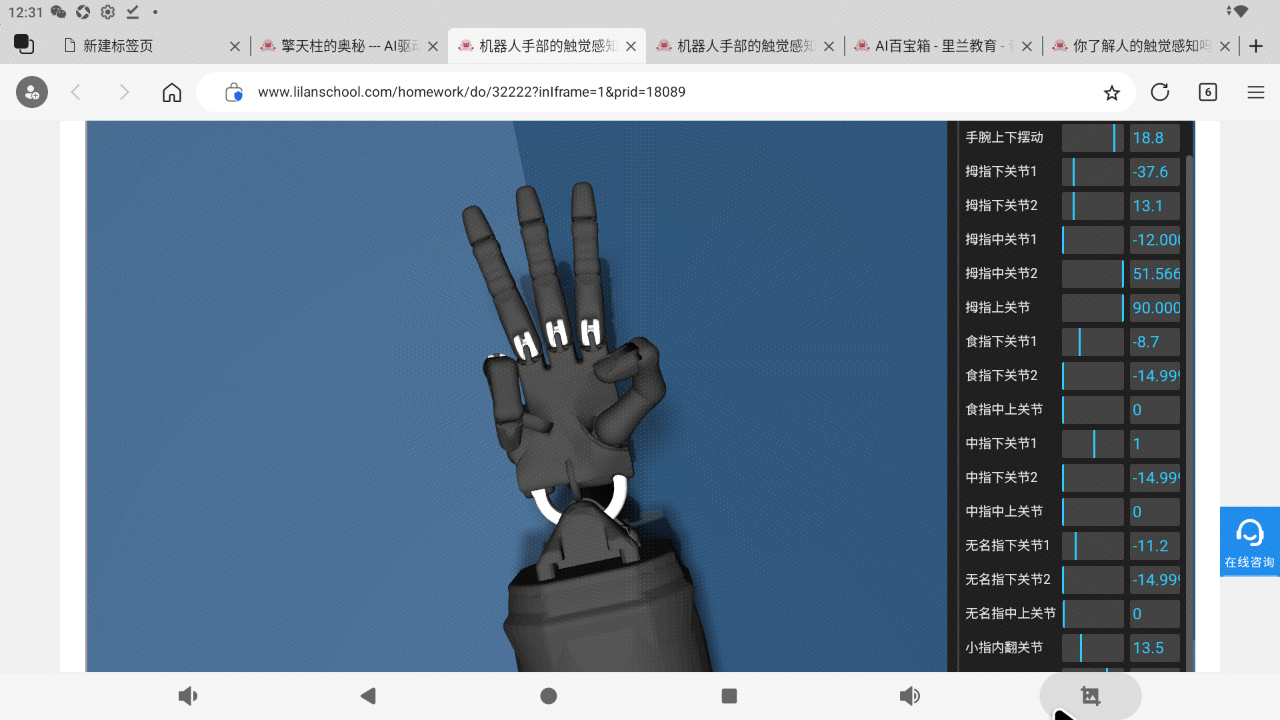
Task: Take a screenshot with the crop icon
Action: click(1090, 696)
